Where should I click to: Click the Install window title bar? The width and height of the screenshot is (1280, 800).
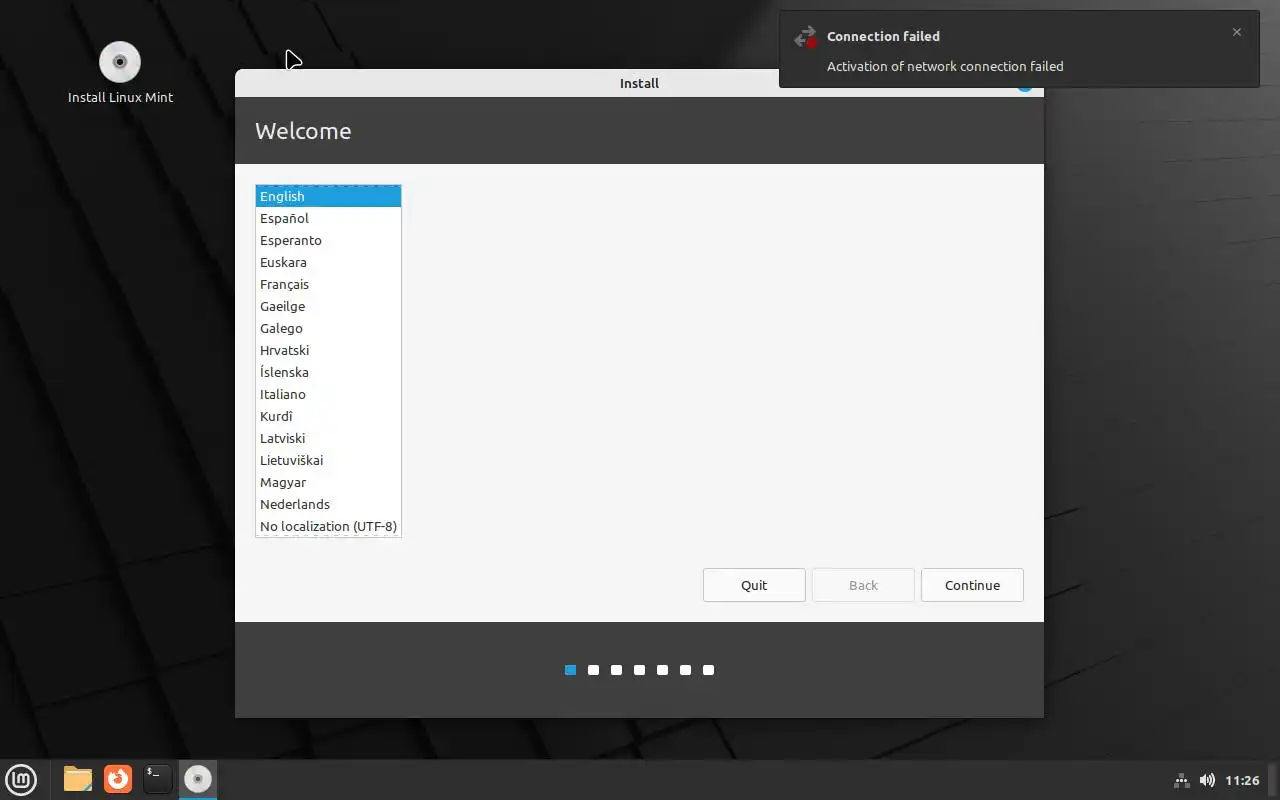[x=639, y=83]
